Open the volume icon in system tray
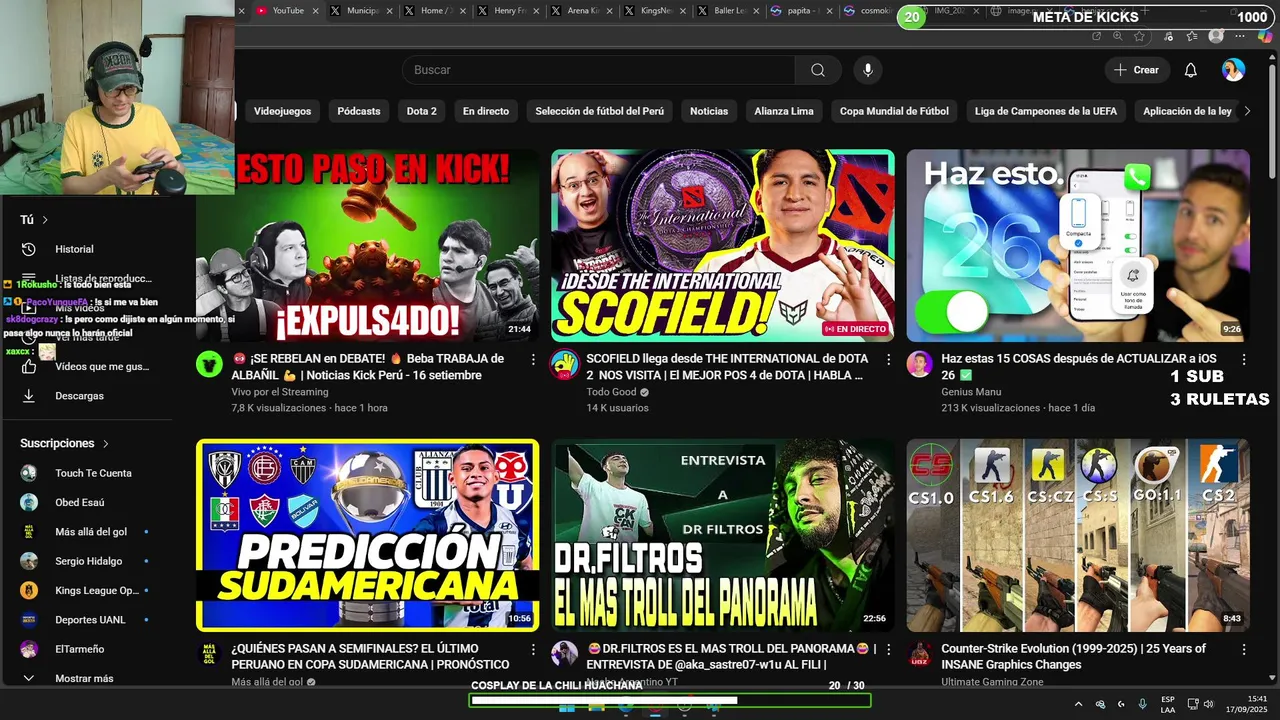The height and width of the screenshot is (720, 1280). pos(1208,704)
